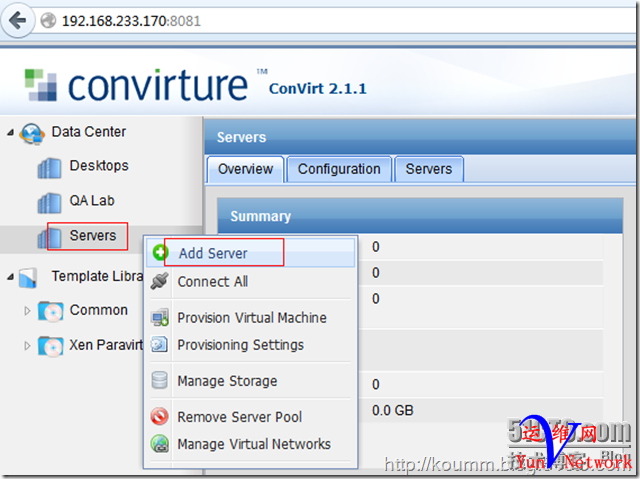Screen dimensions: 640x479
Task: Click the ConVirt 2.1.1 version text
Action: (318, 89)
